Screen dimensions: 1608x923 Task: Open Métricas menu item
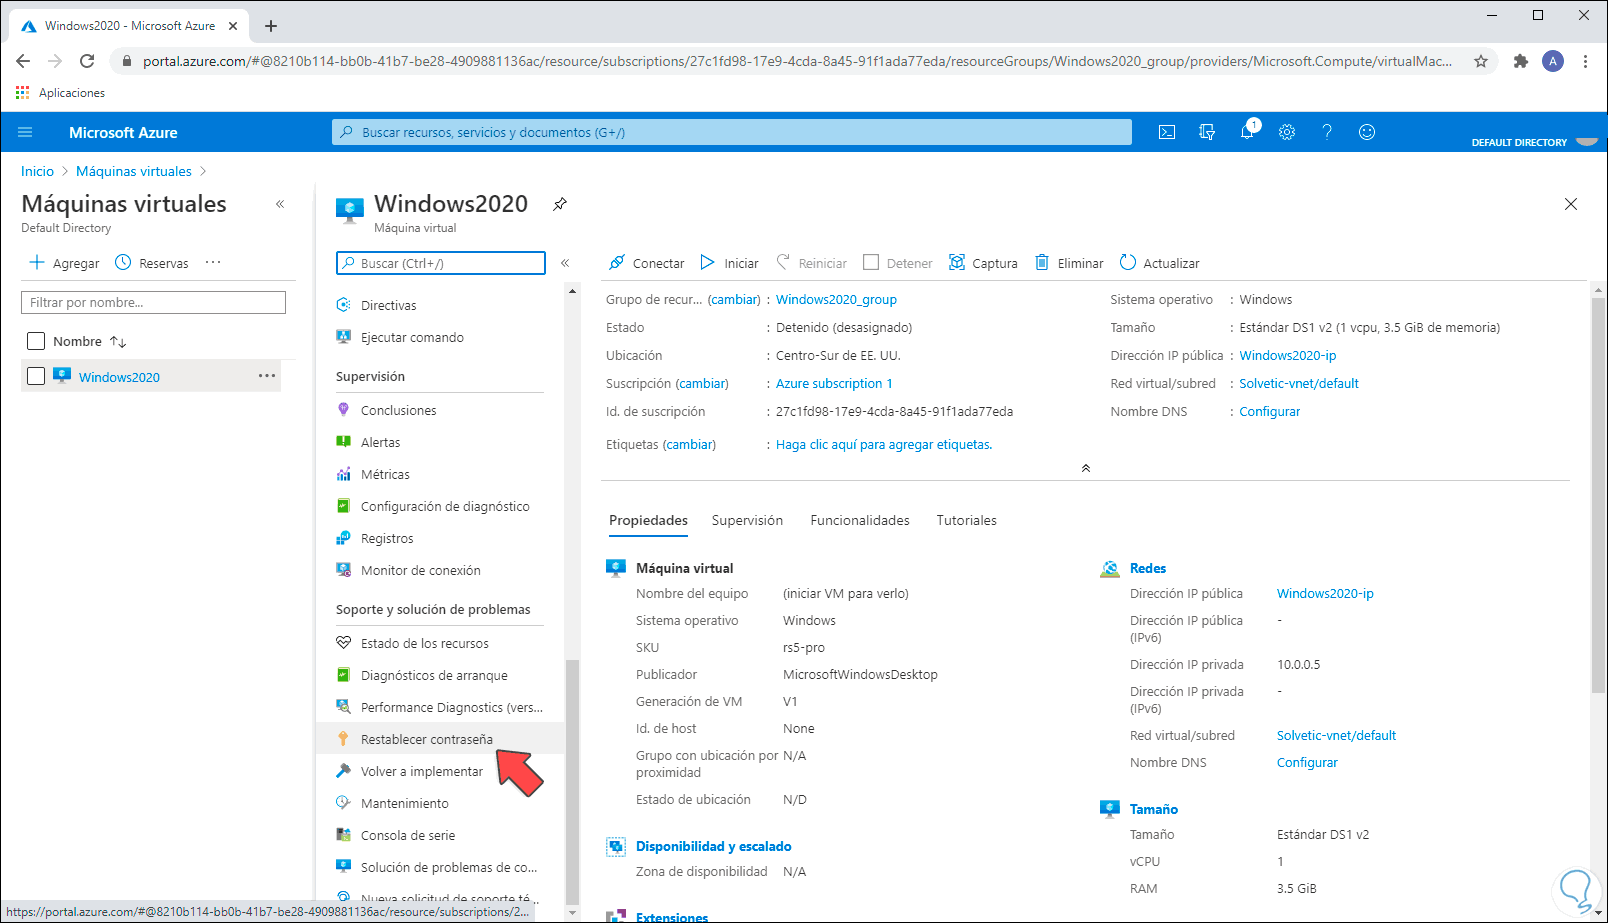(385, 474)
